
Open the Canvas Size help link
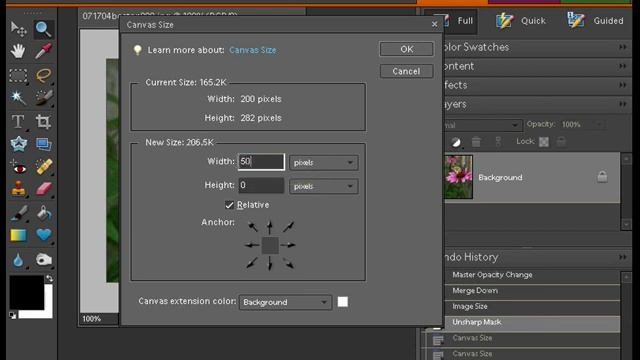(x=253, y=50)
